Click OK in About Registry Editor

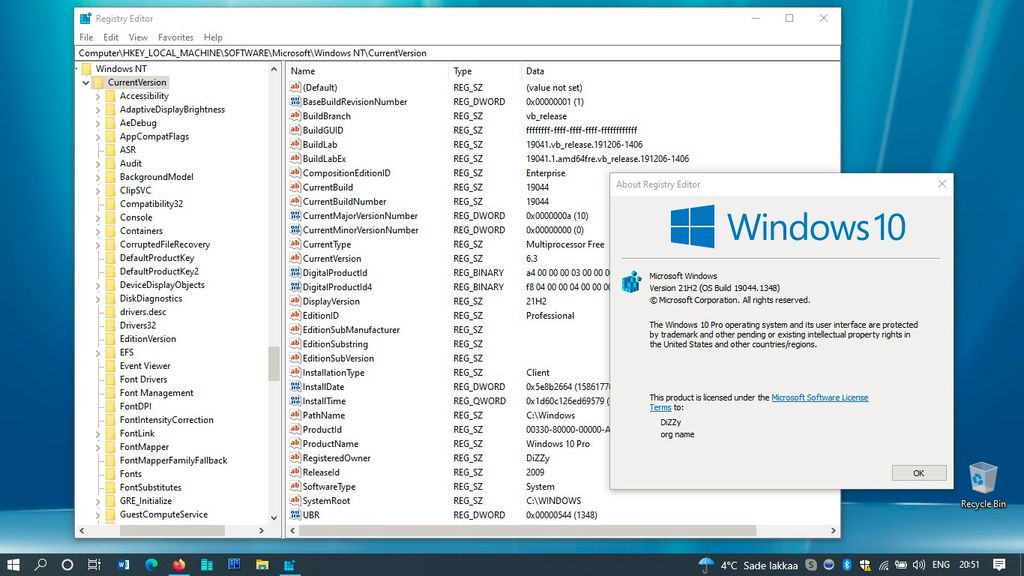click(x=918, y=473)
